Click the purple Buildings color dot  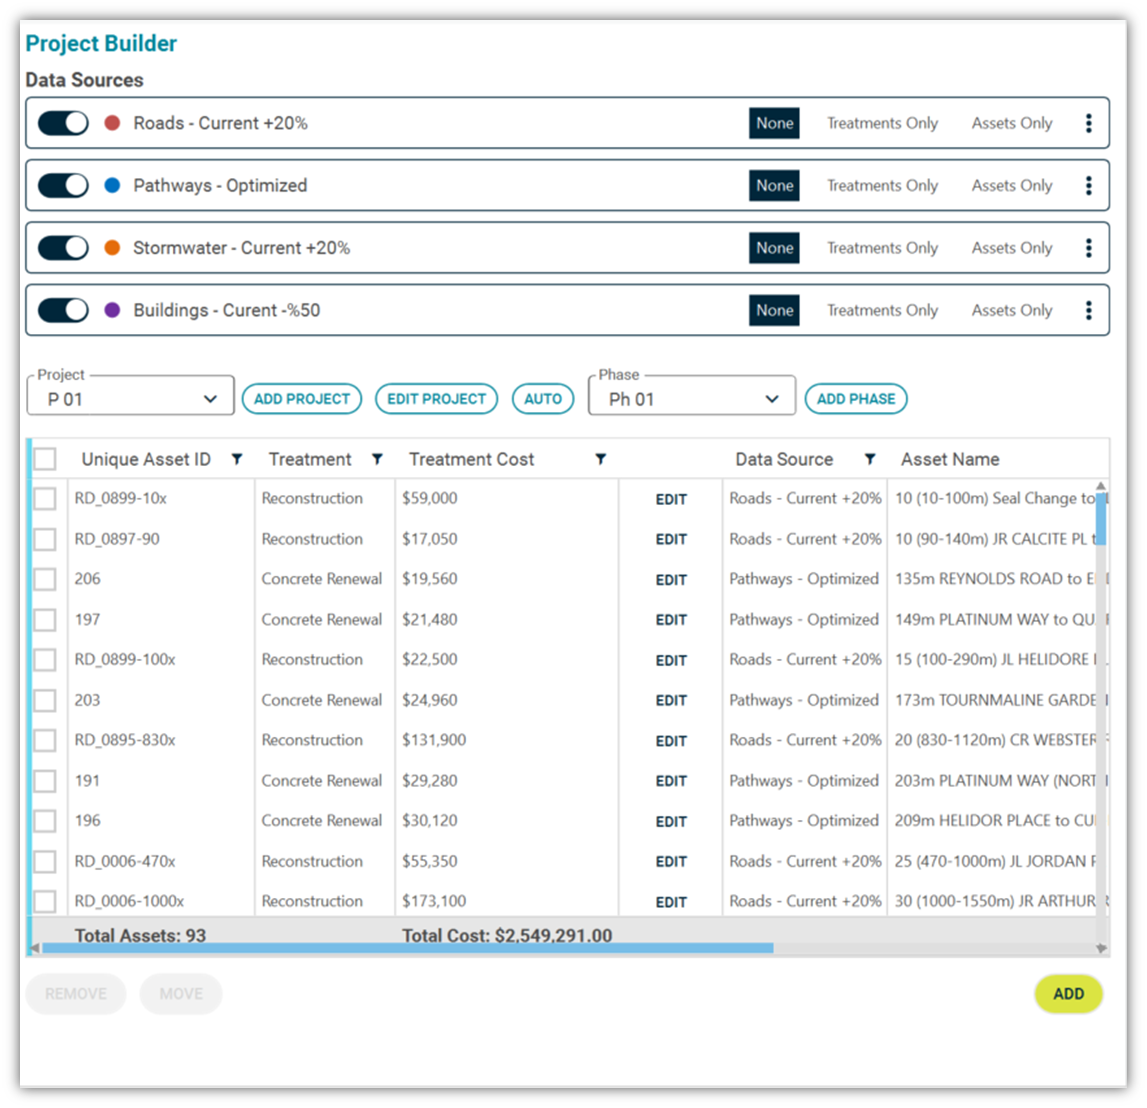(112, 310)
